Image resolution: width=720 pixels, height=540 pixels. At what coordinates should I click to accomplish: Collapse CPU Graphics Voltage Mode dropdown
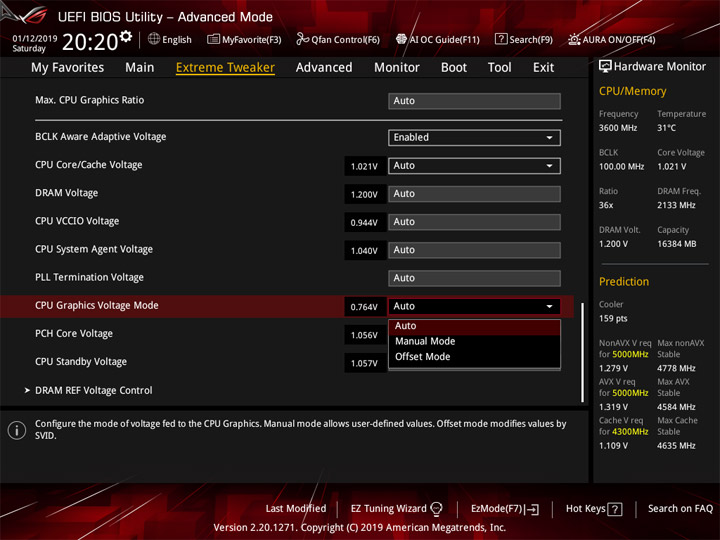(474, 306)
